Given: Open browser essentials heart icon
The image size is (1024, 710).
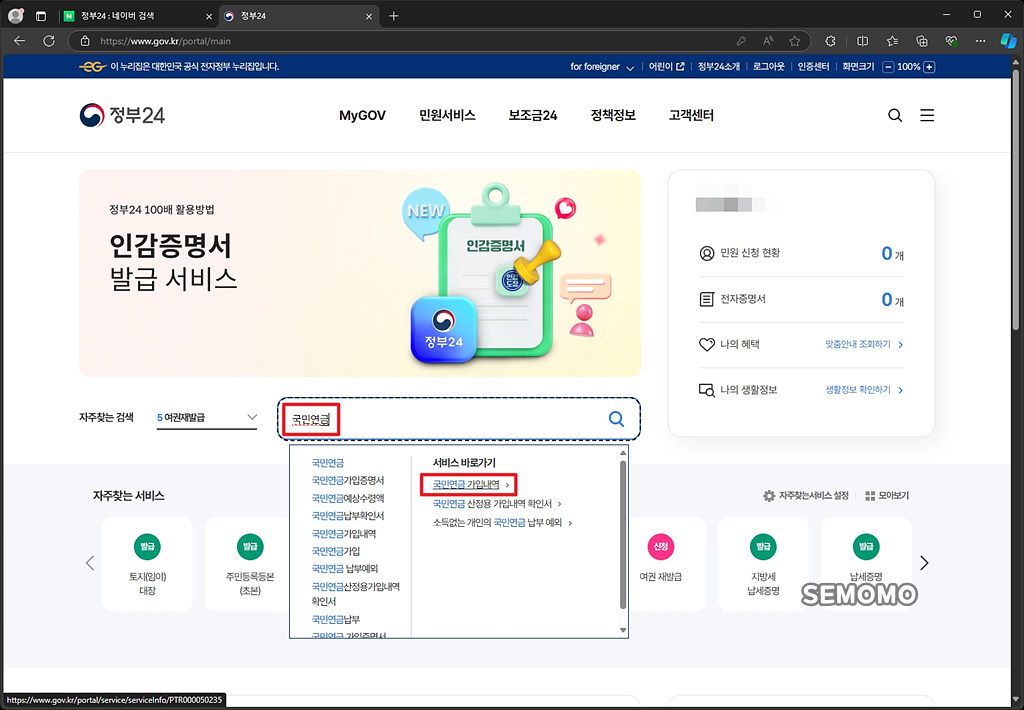Looking at the screenshot, I should point(952,40).
